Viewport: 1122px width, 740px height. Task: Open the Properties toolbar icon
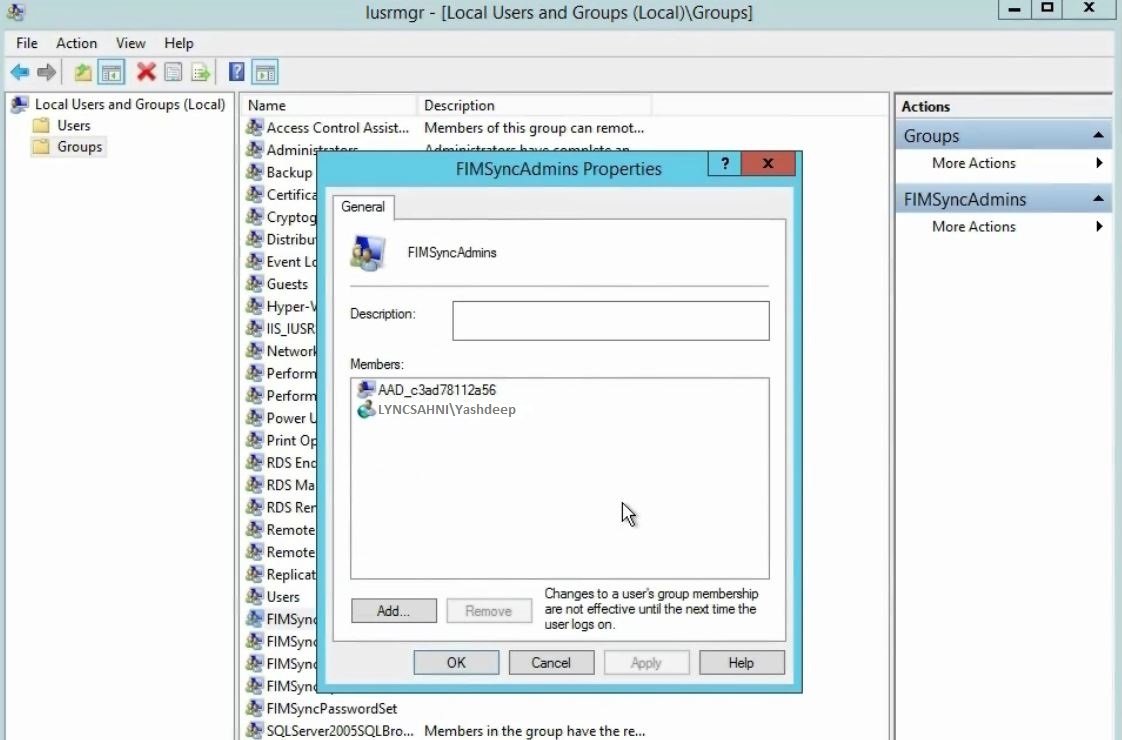(173, 72)
